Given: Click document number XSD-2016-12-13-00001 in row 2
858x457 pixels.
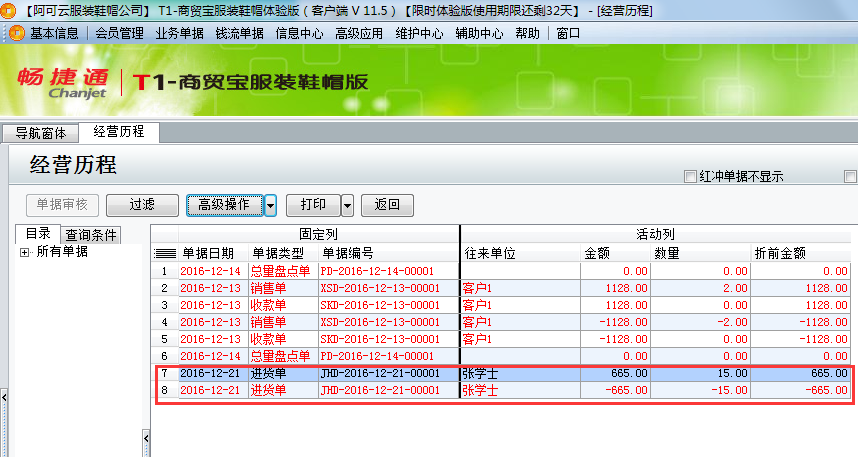Looking at the screenshot, I should point(389,288).
